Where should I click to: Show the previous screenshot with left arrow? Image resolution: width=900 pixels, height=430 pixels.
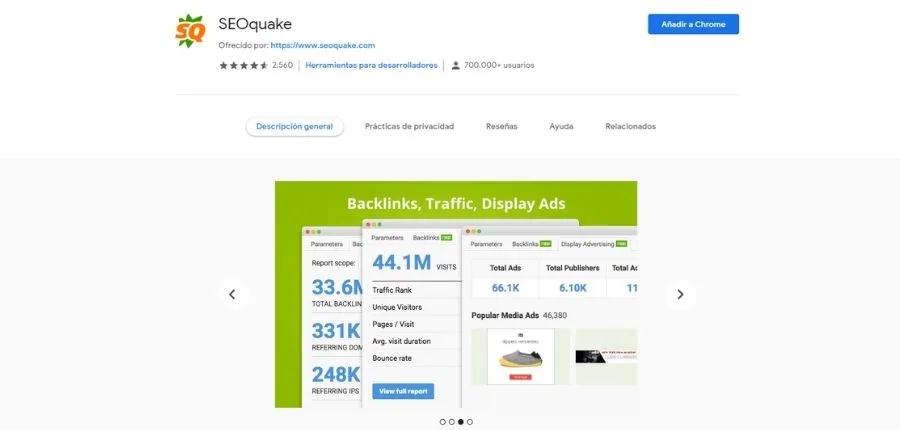(232, 294)
